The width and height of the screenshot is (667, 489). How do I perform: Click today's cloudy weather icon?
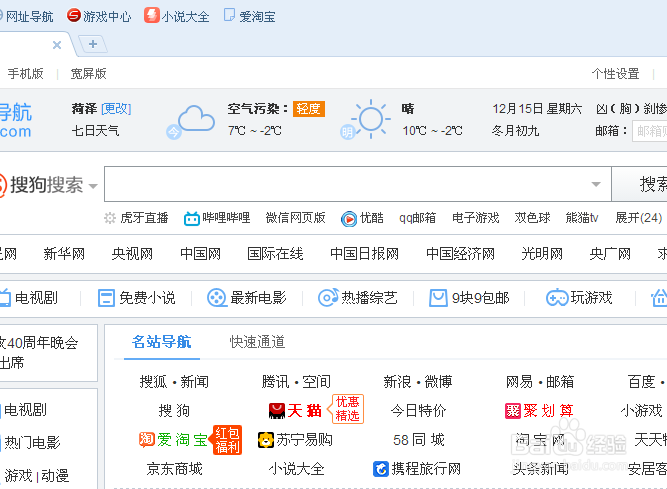point(196,118)
